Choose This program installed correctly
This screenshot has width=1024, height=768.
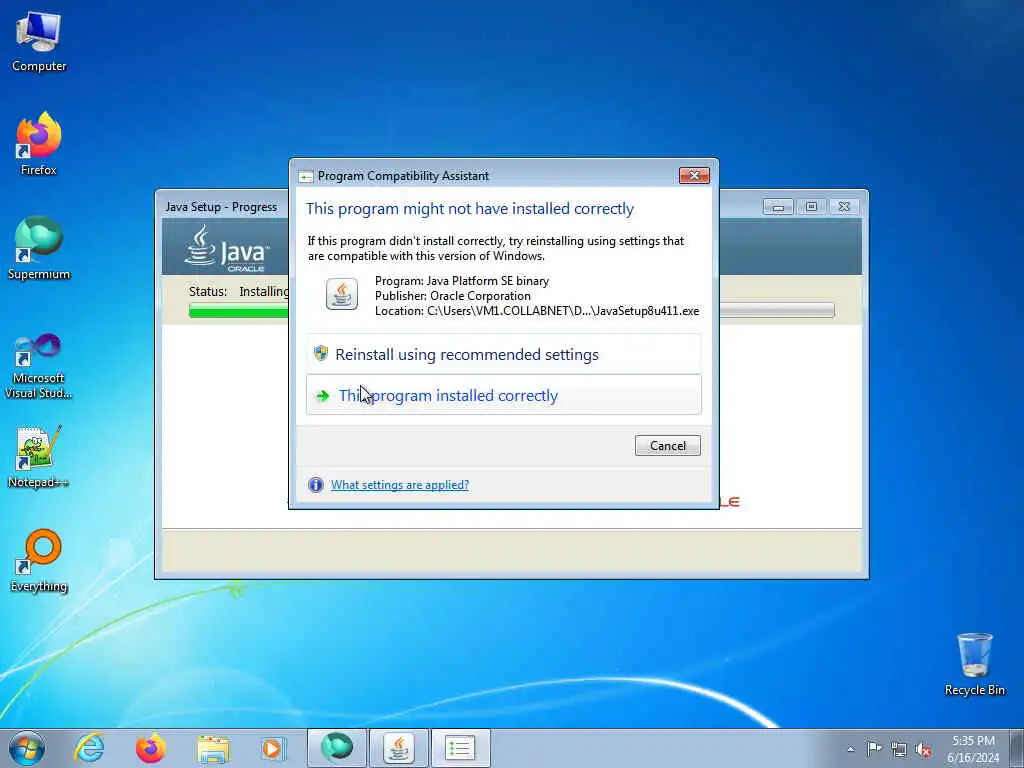click(x=504, y=395)
